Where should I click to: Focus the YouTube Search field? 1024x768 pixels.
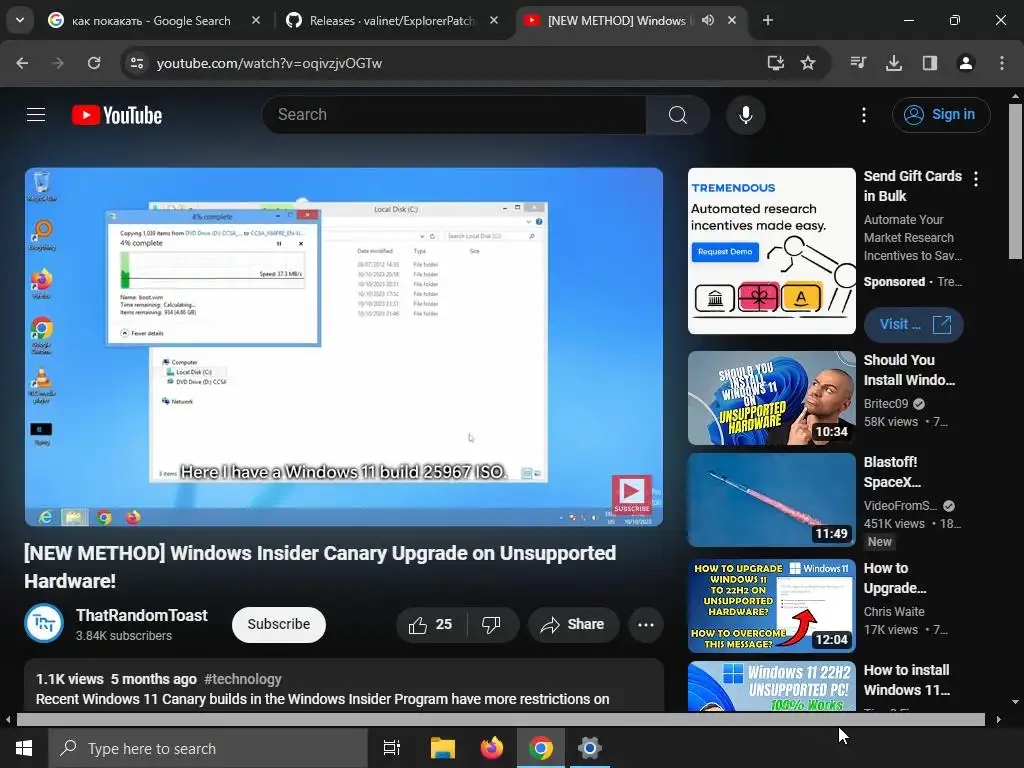click(x=454, y=115)
